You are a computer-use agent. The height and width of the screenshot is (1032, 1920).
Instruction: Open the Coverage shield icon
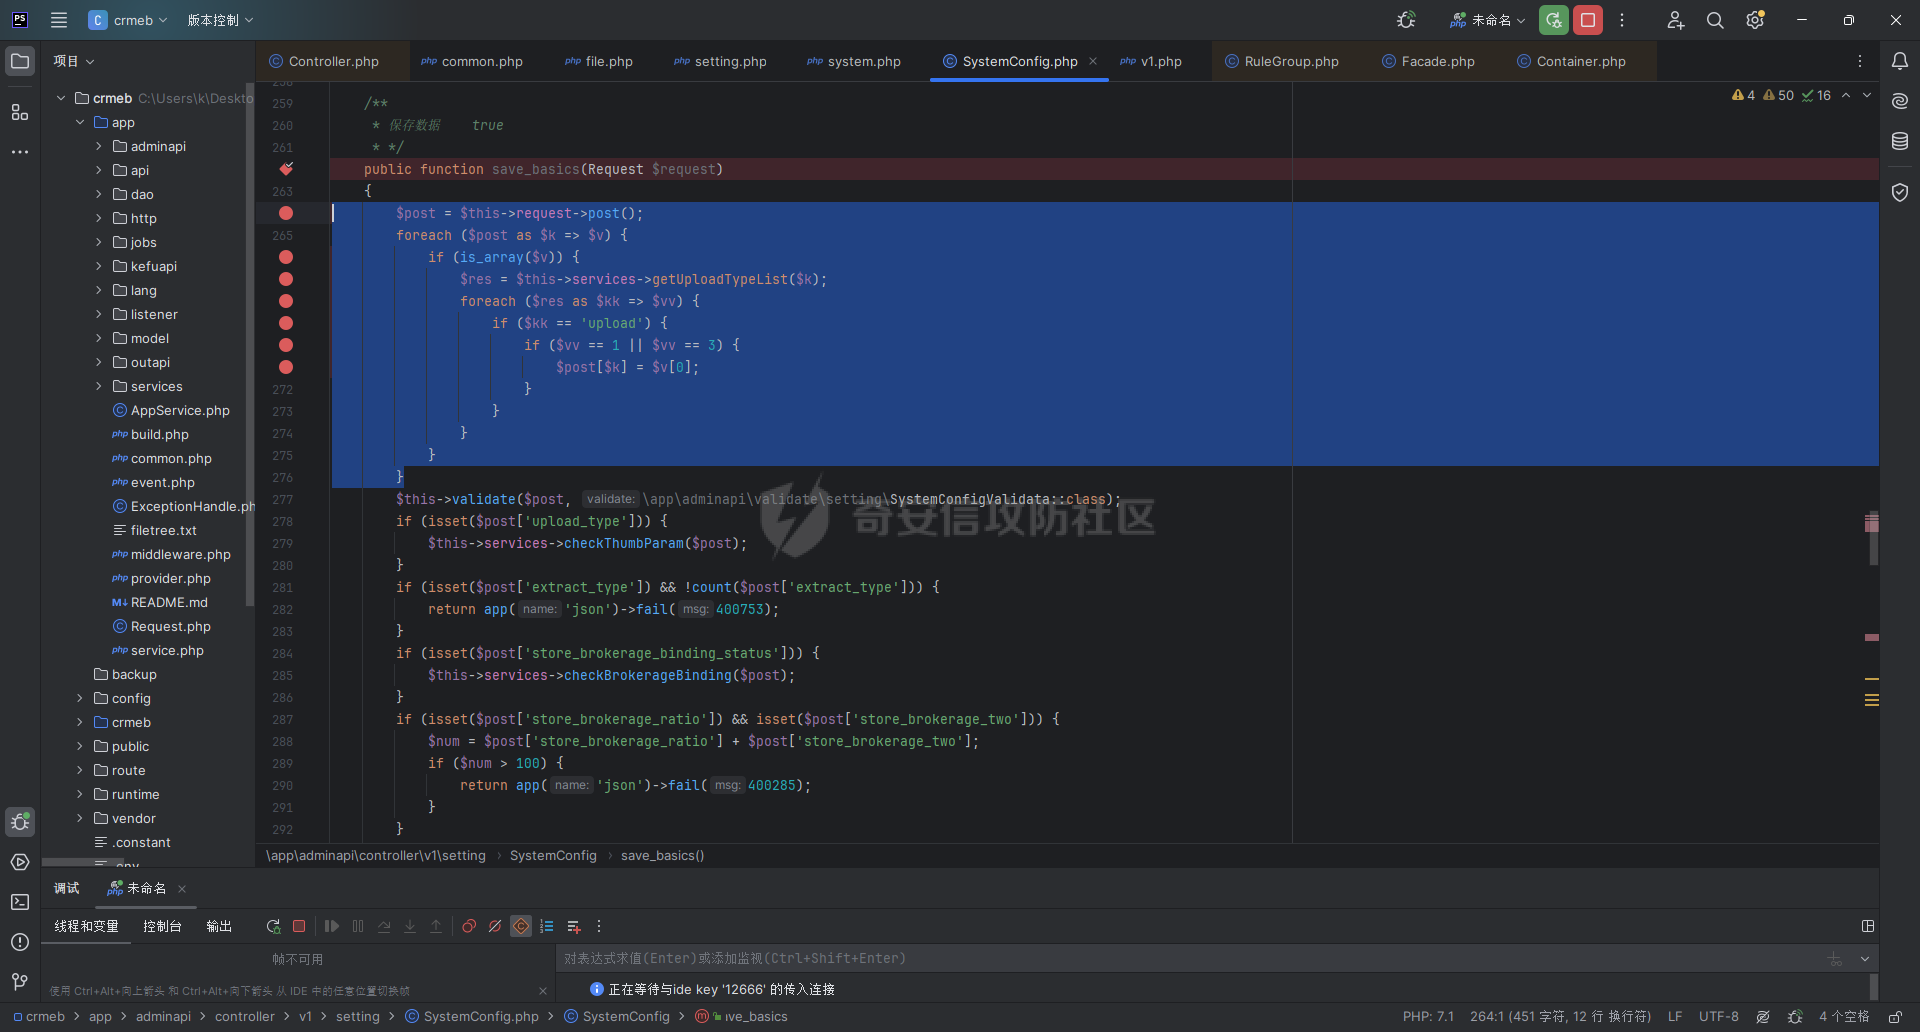point(1900,192)
